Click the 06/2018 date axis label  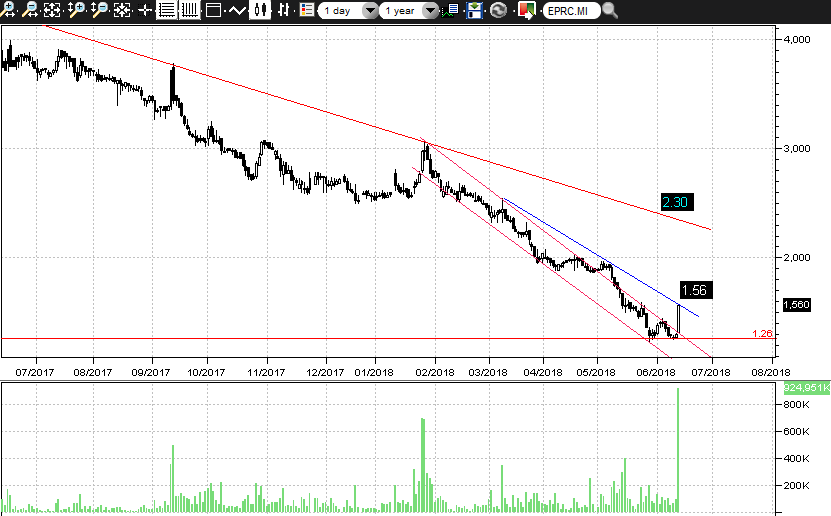click(656, 372)
